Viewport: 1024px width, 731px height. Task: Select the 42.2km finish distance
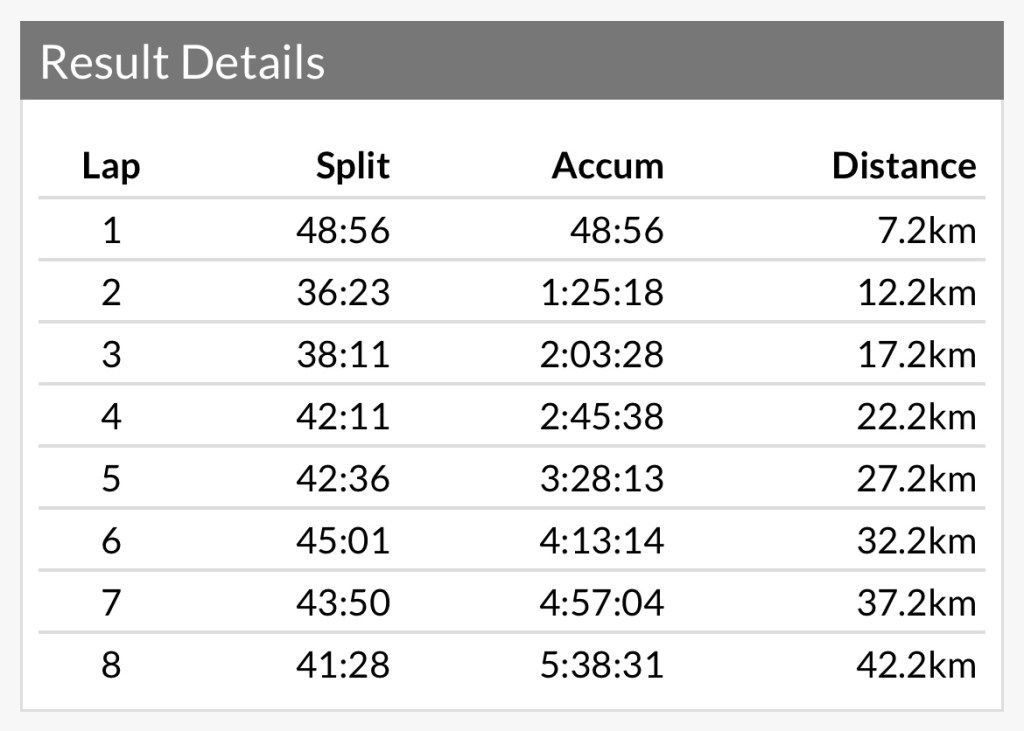pyautogui.click(x=916, y=665)
